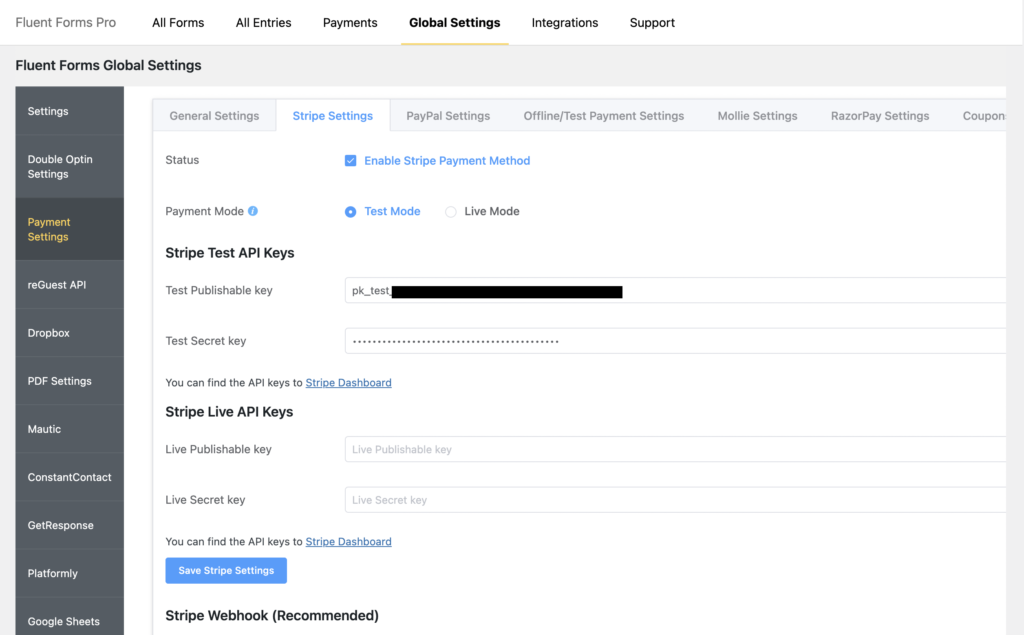Open Google Sheets sidebar item

click(64, 621)
